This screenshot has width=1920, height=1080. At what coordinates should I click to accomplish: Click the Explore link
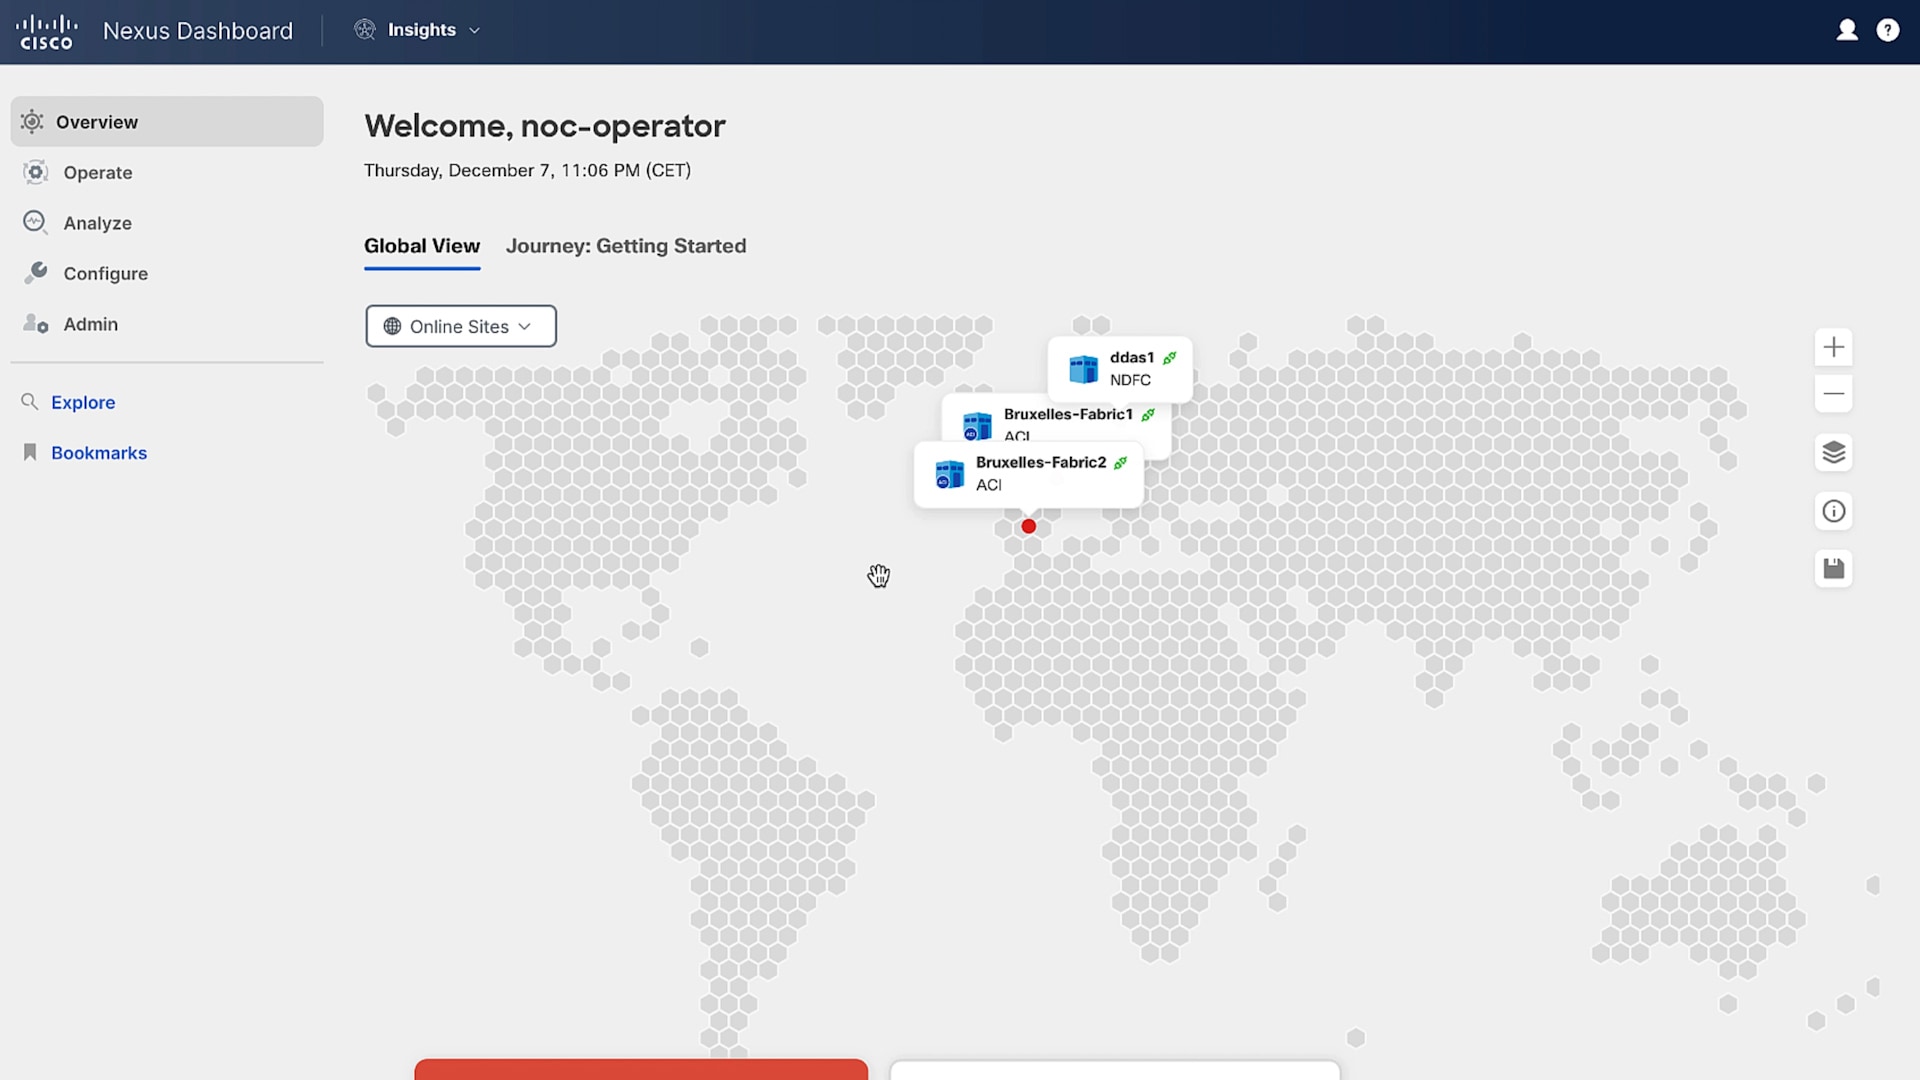[84, 402]
